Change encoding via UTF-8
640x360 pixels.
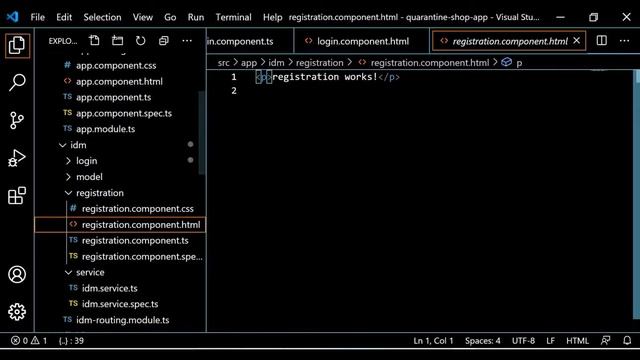point(523,340)
